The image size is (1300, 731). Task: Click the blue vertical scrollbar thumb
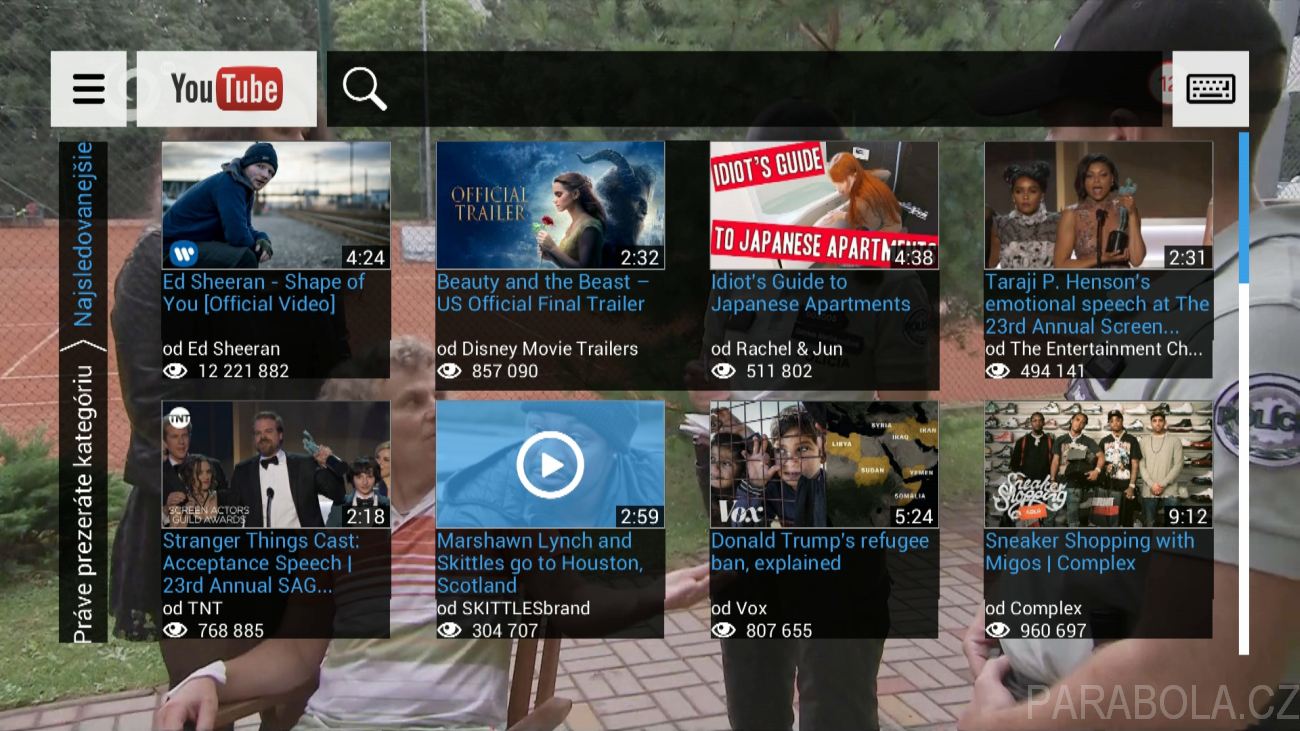pos(1244,207)
